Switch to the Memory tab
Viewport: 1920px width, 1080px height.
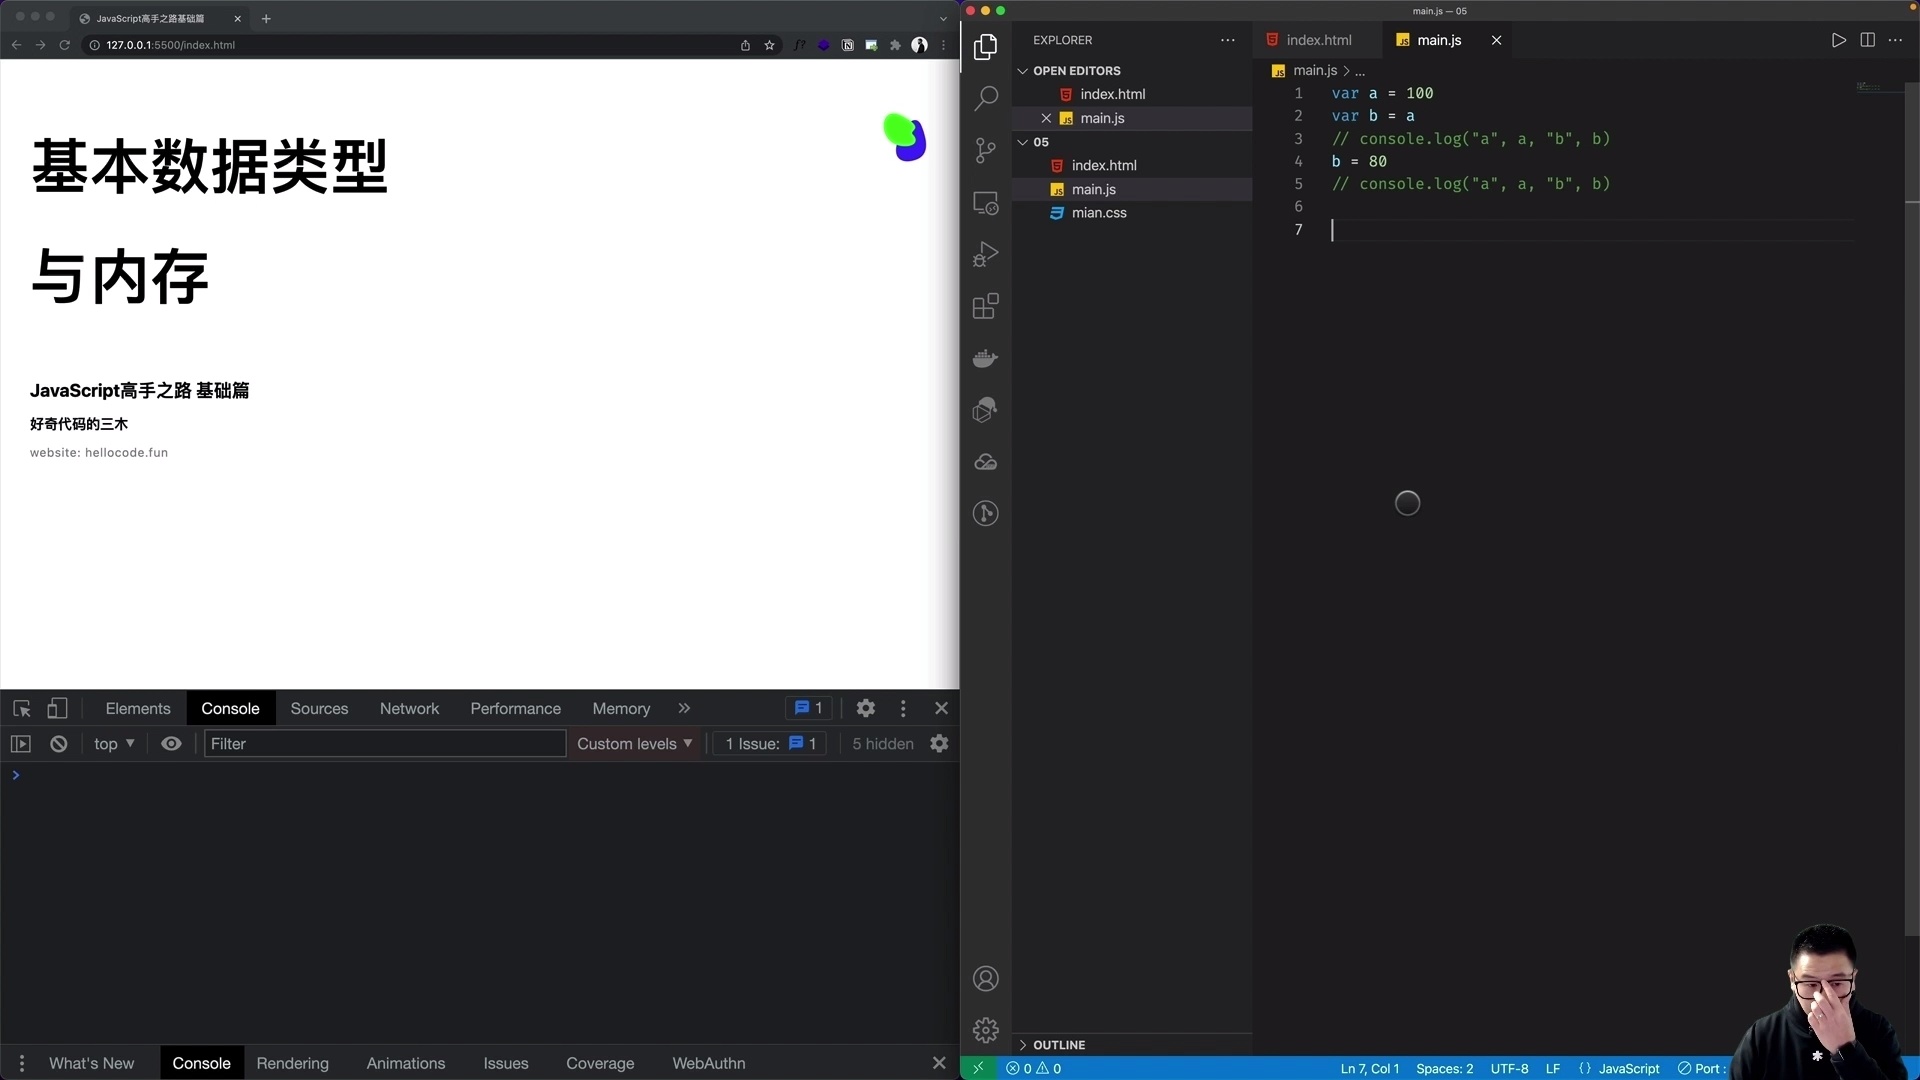click(x=620, y=708)
